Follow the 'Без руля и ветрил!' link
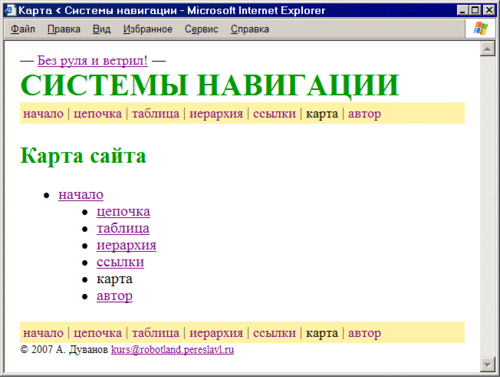The image size is (500, 377). click(x=92, y=61)
